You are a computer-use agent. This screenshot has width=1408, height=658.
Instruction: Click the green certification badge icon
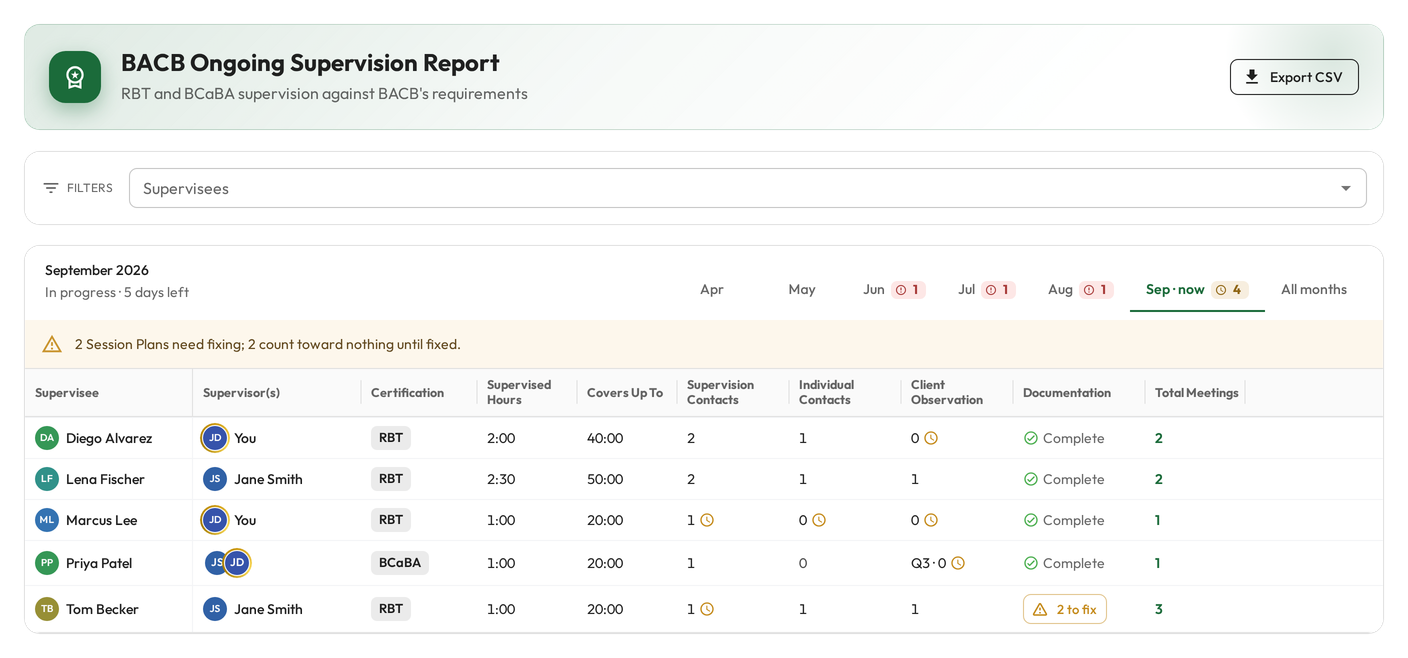point(75,77)
